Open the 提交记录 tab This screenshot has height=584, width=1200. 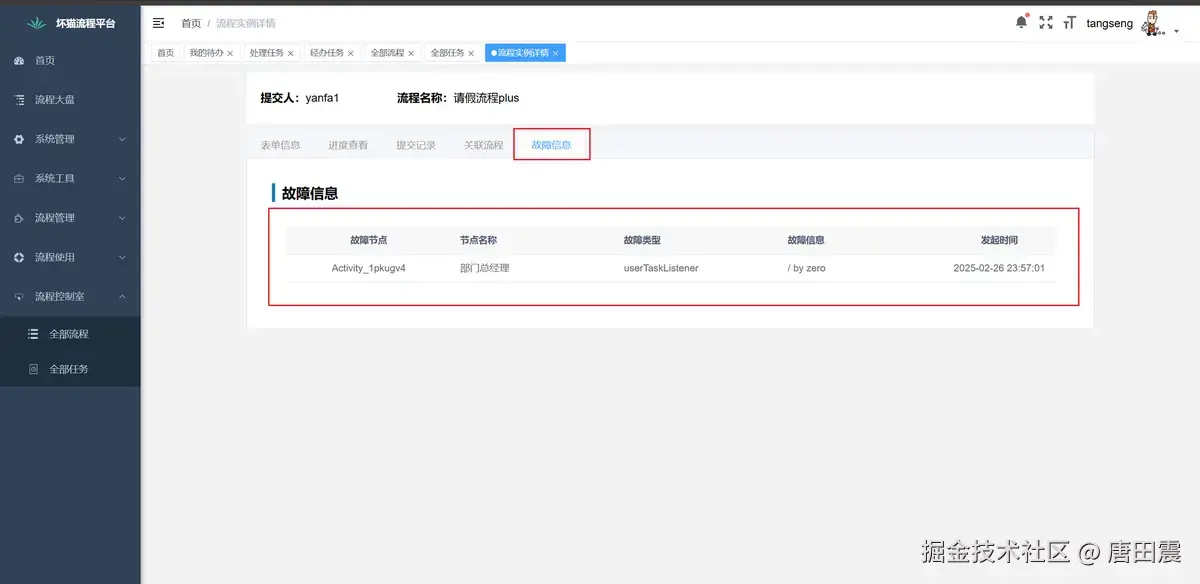click(416, 145)
